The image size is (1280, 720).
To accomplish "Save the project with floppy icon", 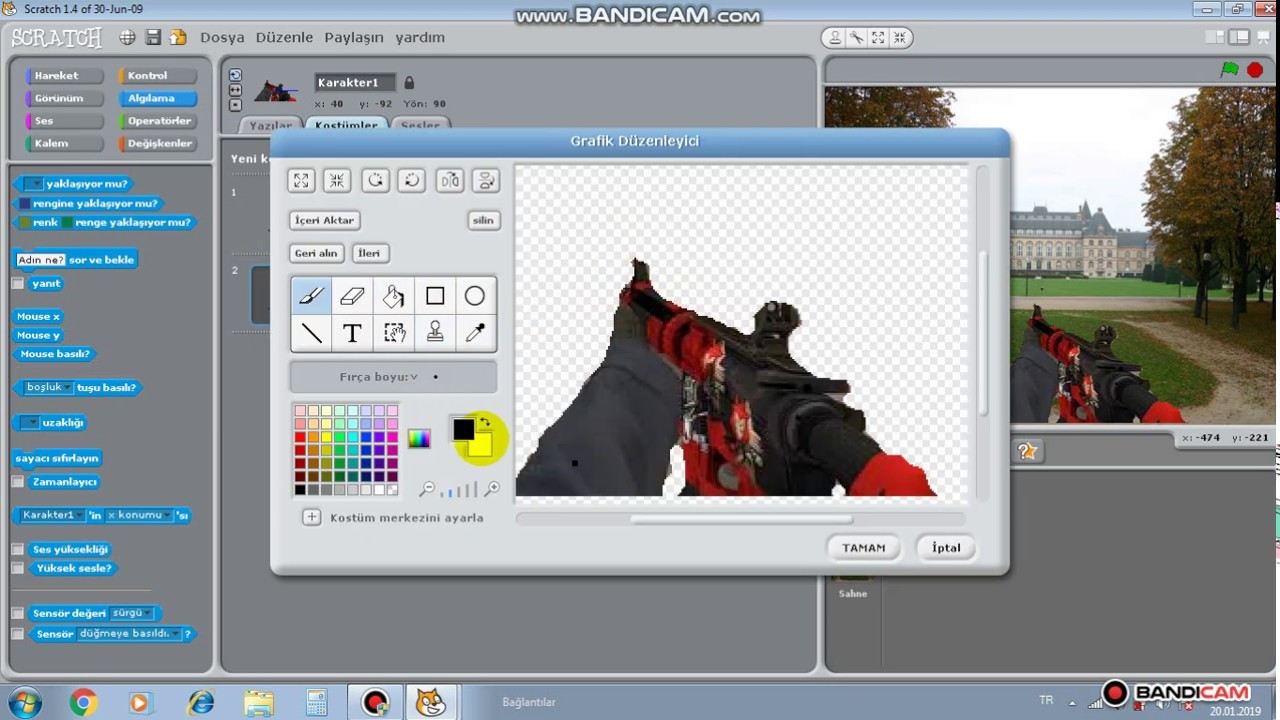I will tap(153, 37).
